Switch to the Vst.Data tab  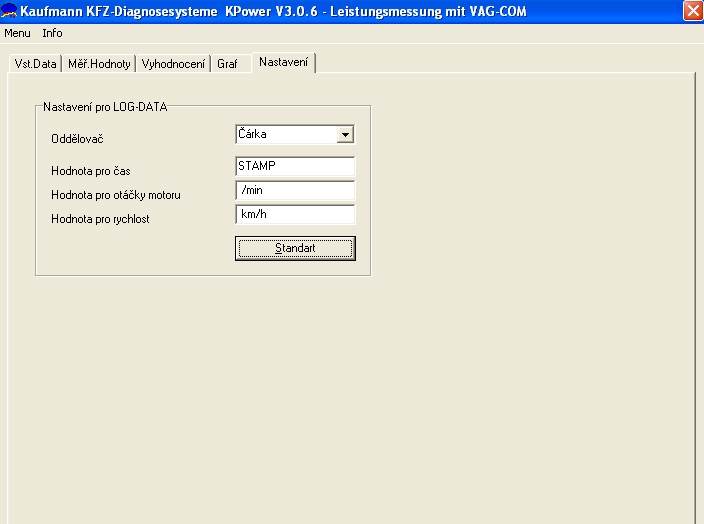[x=35, y=64]
